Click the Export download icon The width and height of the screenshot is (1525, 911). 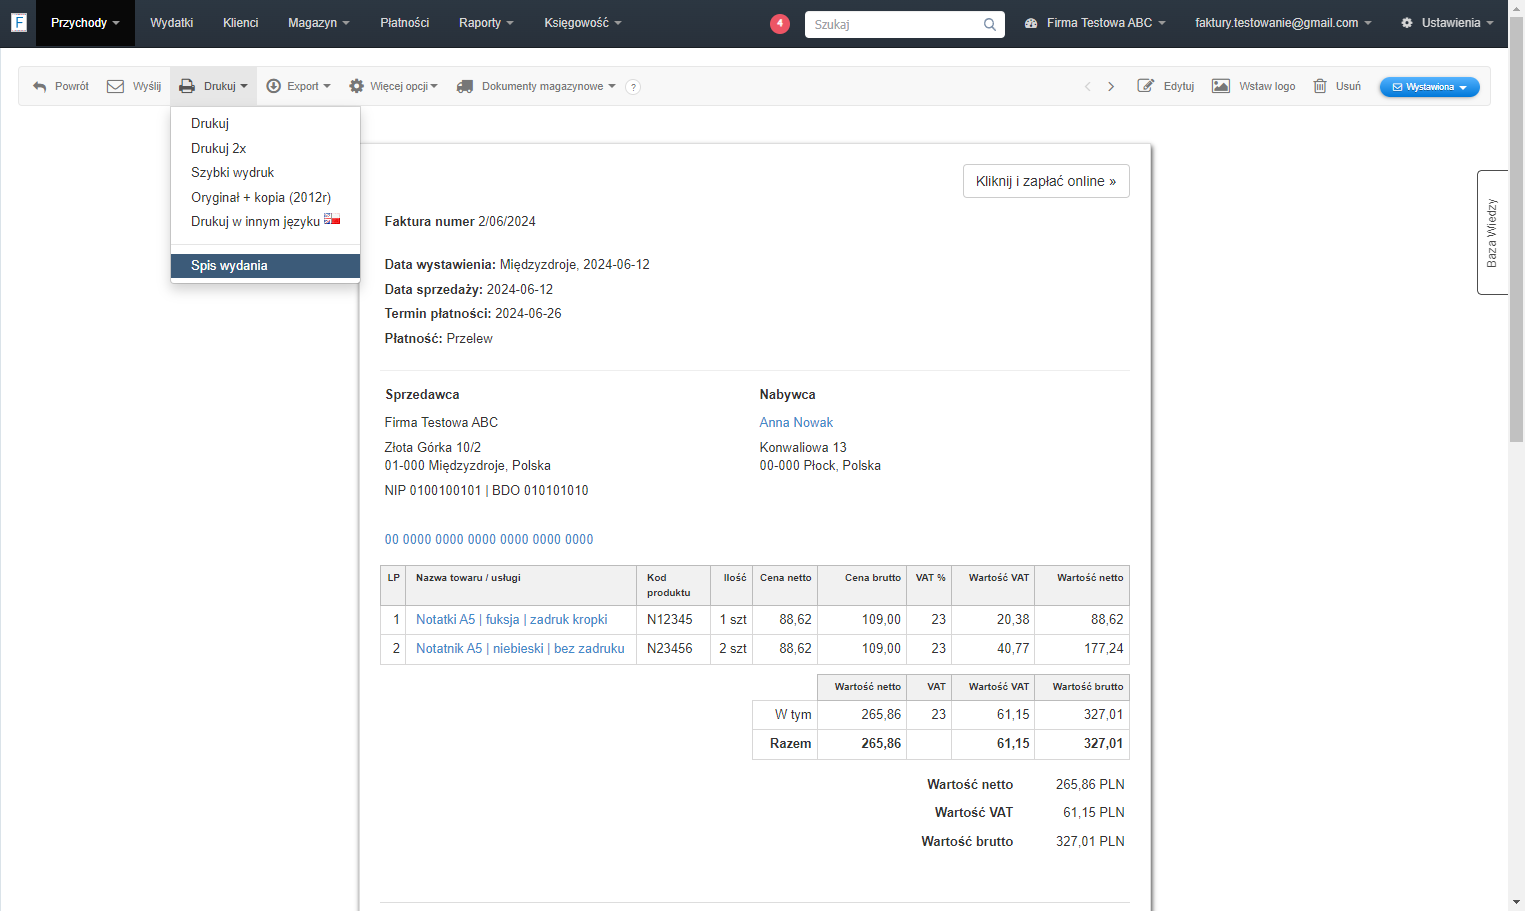(x=273, y=87)
